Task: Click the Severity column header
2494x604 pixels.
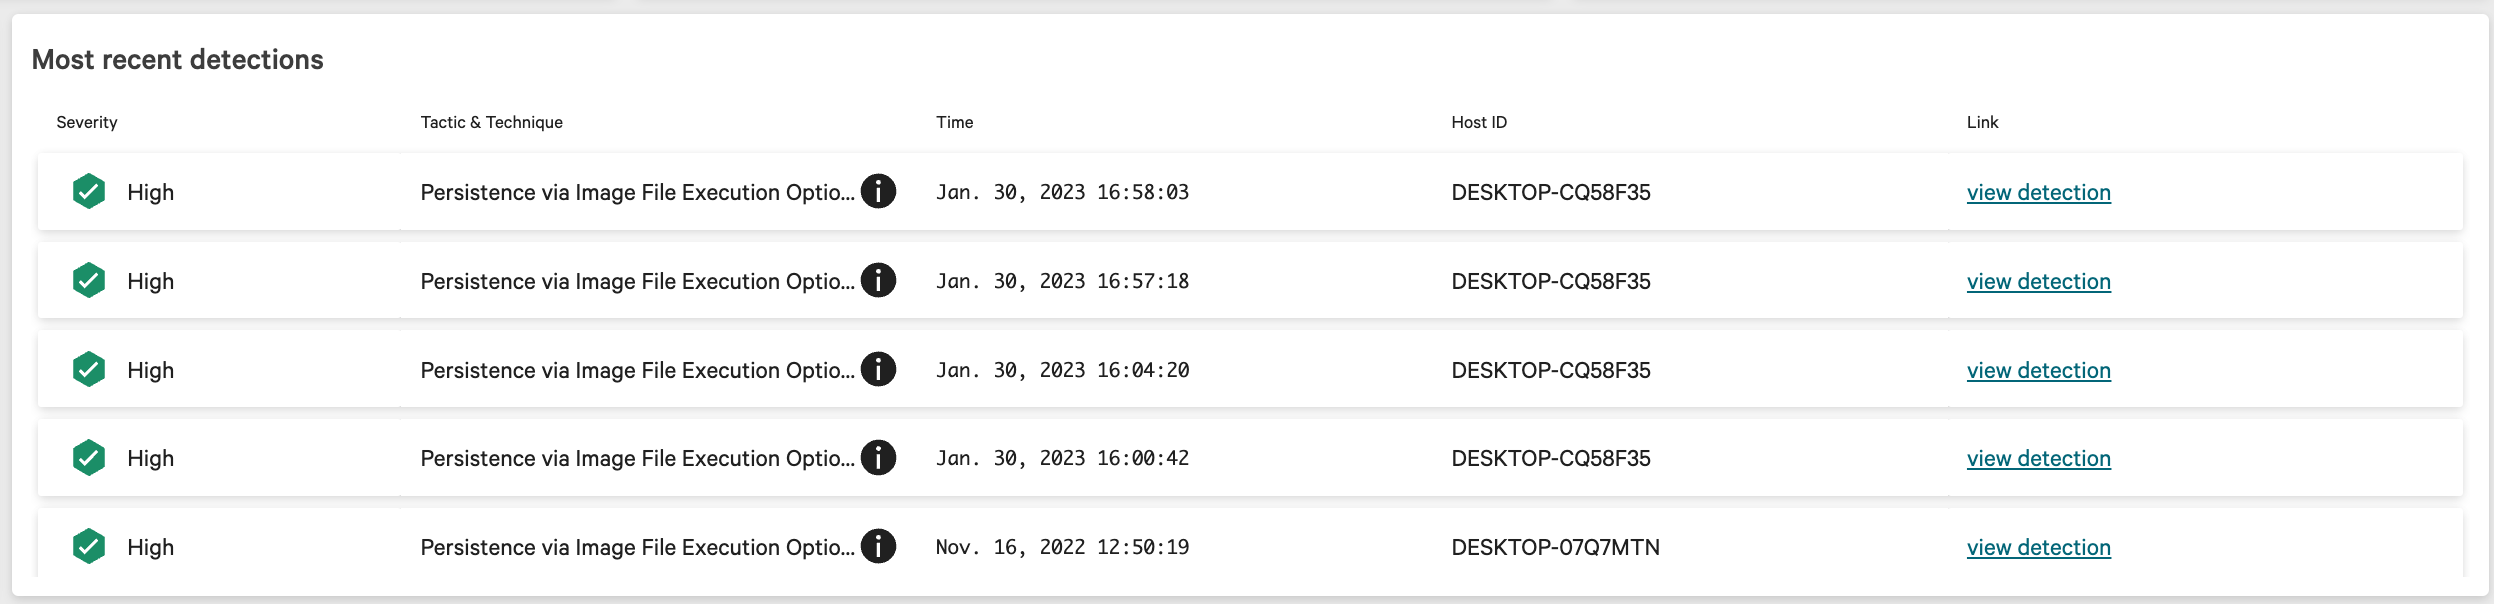Action: (87, 122)
